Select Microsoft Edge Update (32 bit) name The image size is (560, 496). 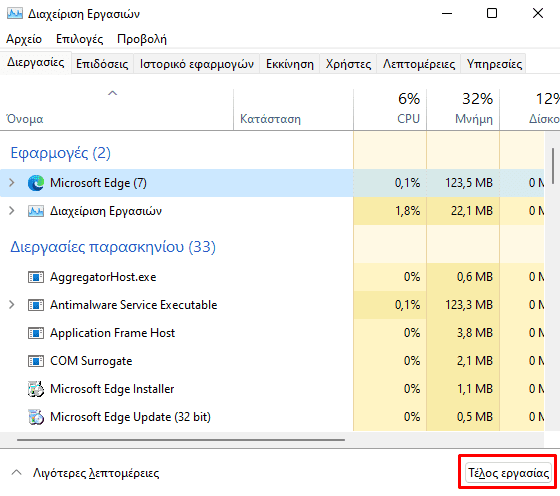130,417
